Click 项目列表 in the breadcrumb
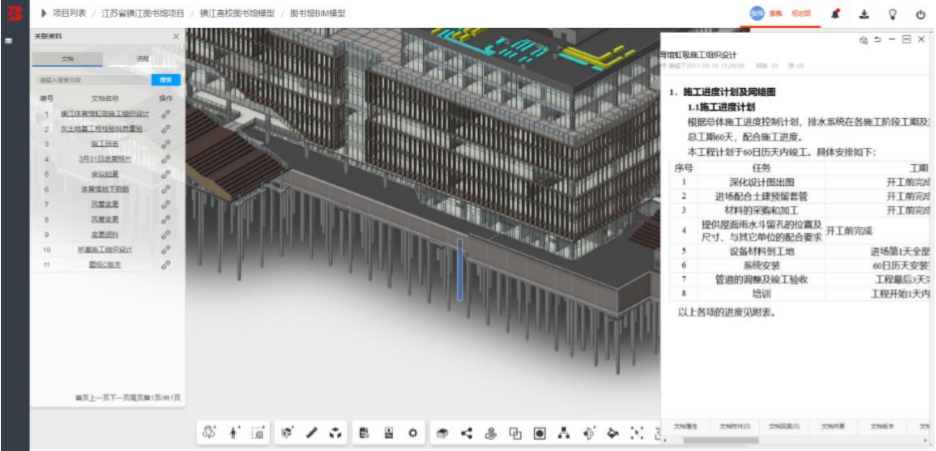Viewport: 936px width, 451px height. click(70, 13)
